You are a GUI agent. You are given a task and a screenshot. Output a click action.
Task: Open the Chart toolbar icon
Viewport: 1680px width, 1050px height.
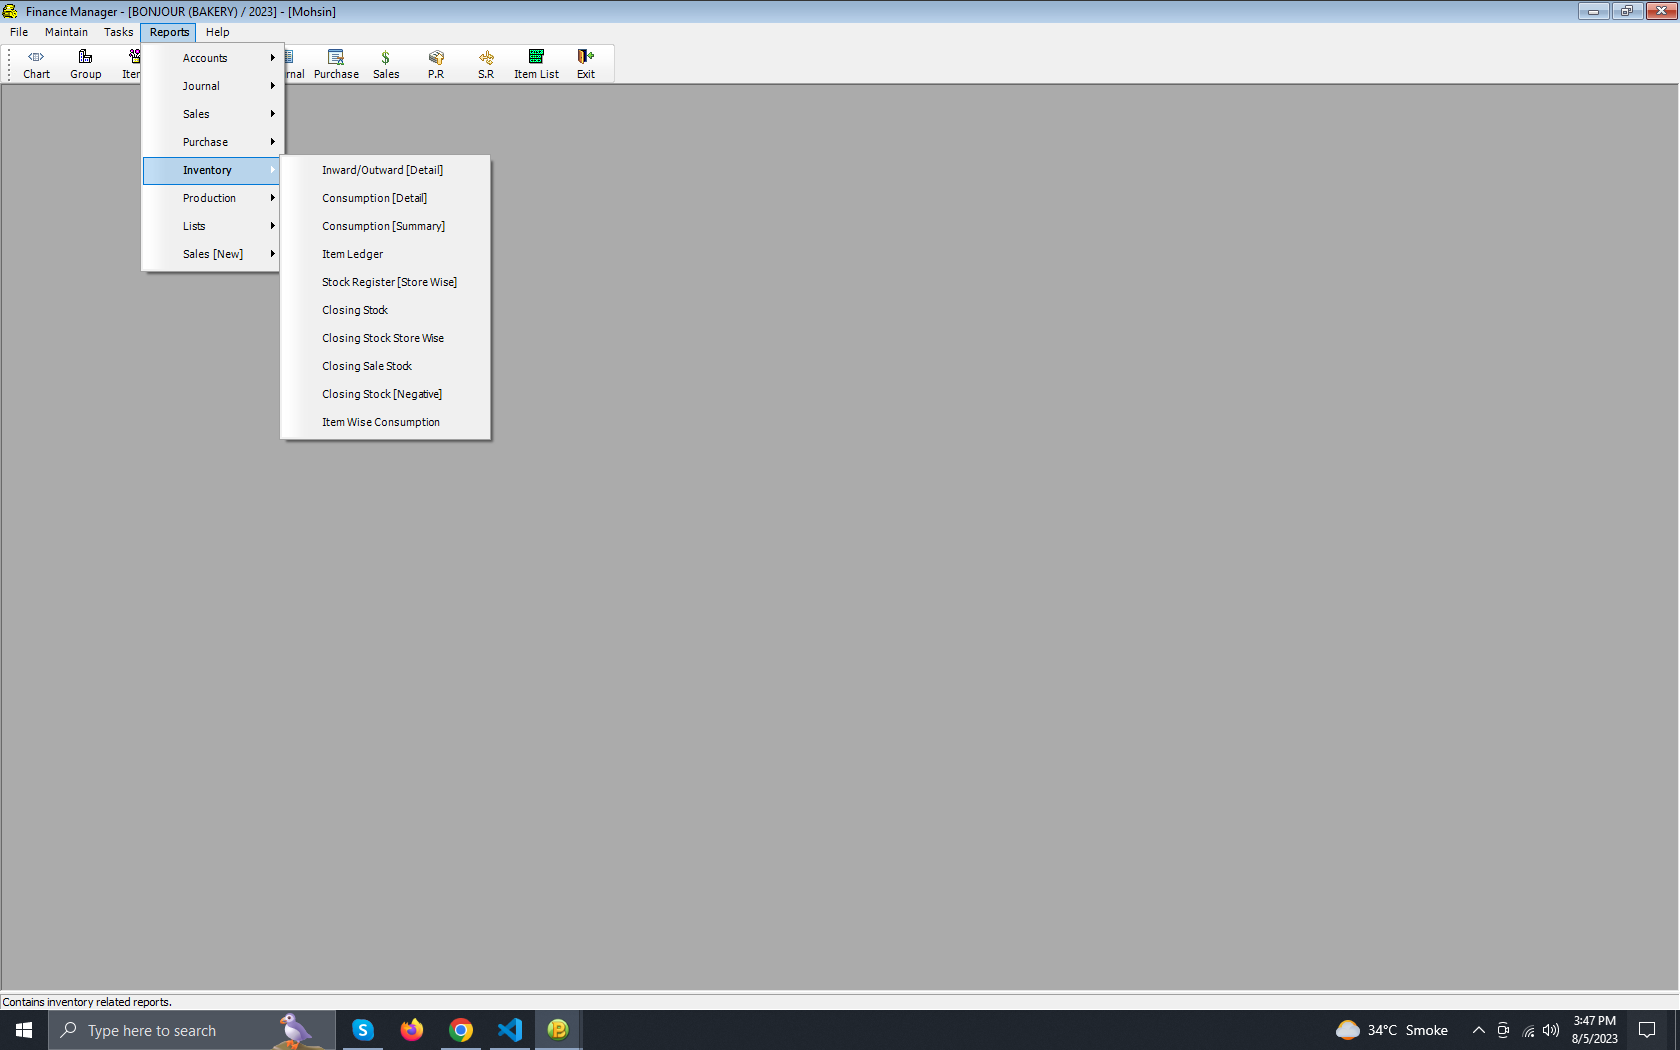[x=36, y=64]
